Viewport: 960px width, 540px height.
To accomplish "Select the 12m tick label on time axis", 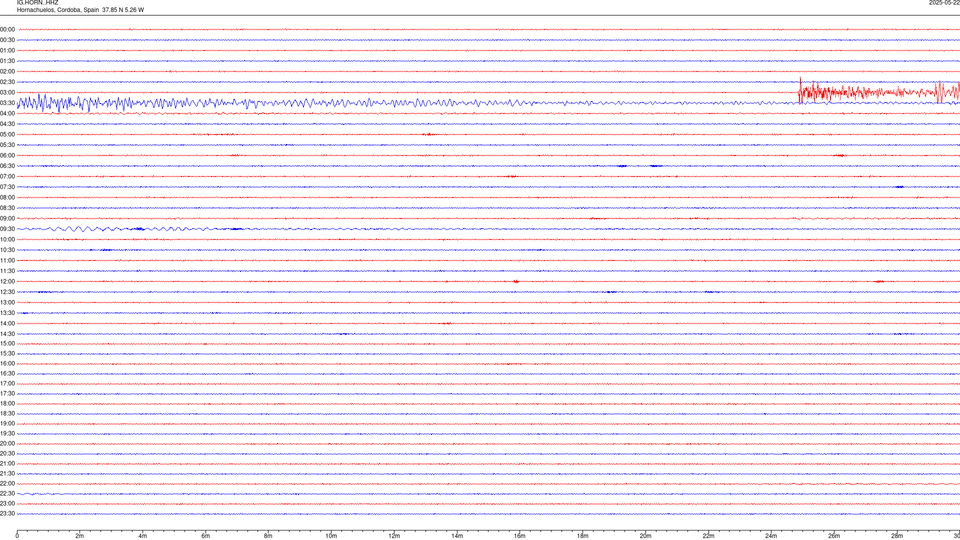I will [x=394, y=536].
